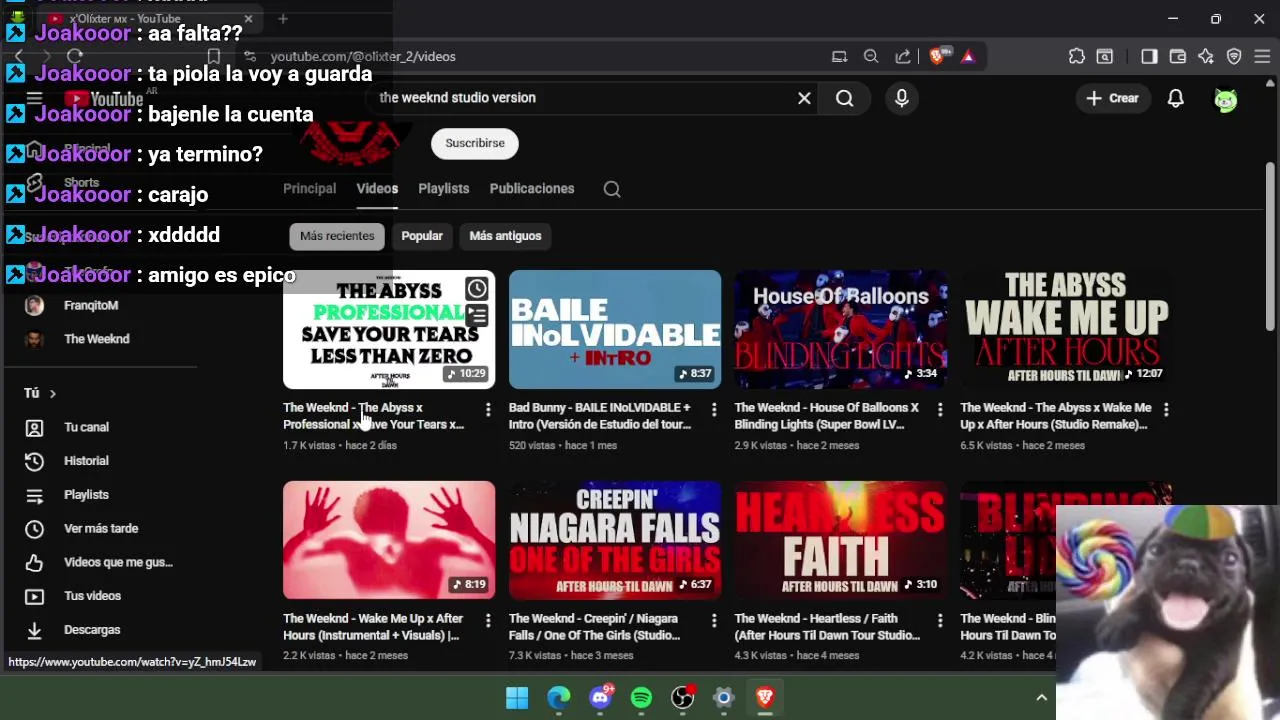Image resolution: width=1280 pixels, height=720 pixels.
Task: Toggle the Brave sidebar panel icon
Action: pos(1149,57)
